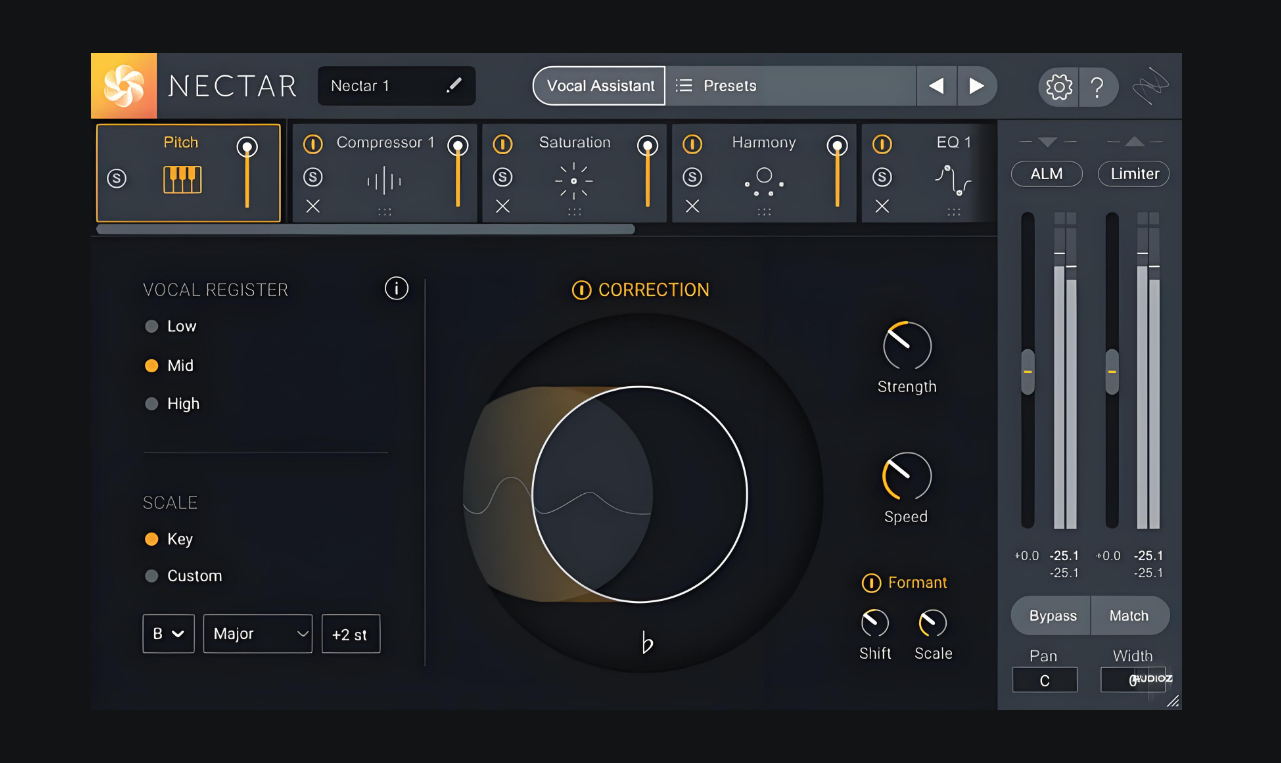Viewport: 1281px width, 763px height.
Task: Adjust the Speed knob
Action: [907, 476]
